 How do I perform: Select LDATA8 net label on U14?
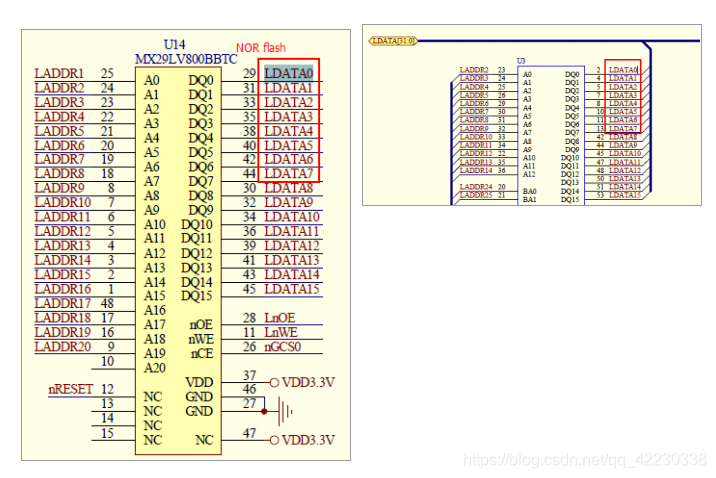click(289, 189)
